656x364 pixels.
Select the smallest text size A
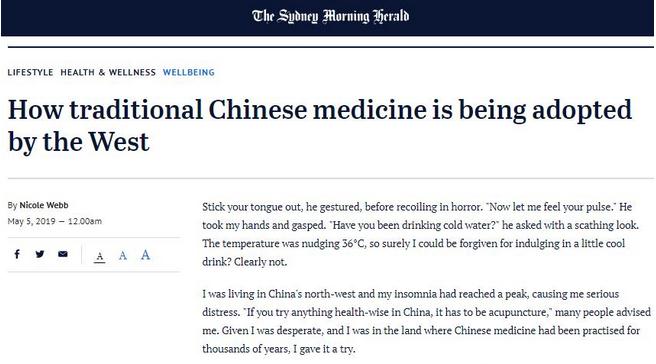point(100,256)
